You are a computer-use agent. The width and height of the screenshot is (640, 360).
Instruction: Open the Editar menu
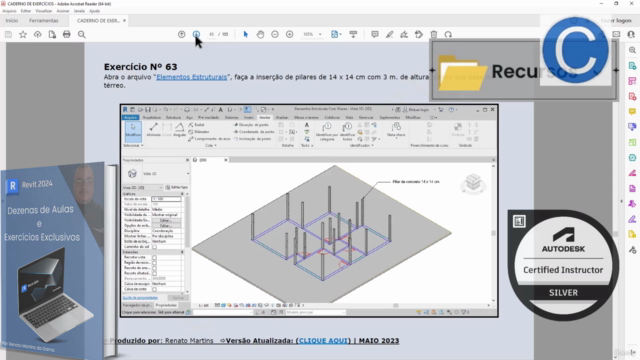pos(26,11)
